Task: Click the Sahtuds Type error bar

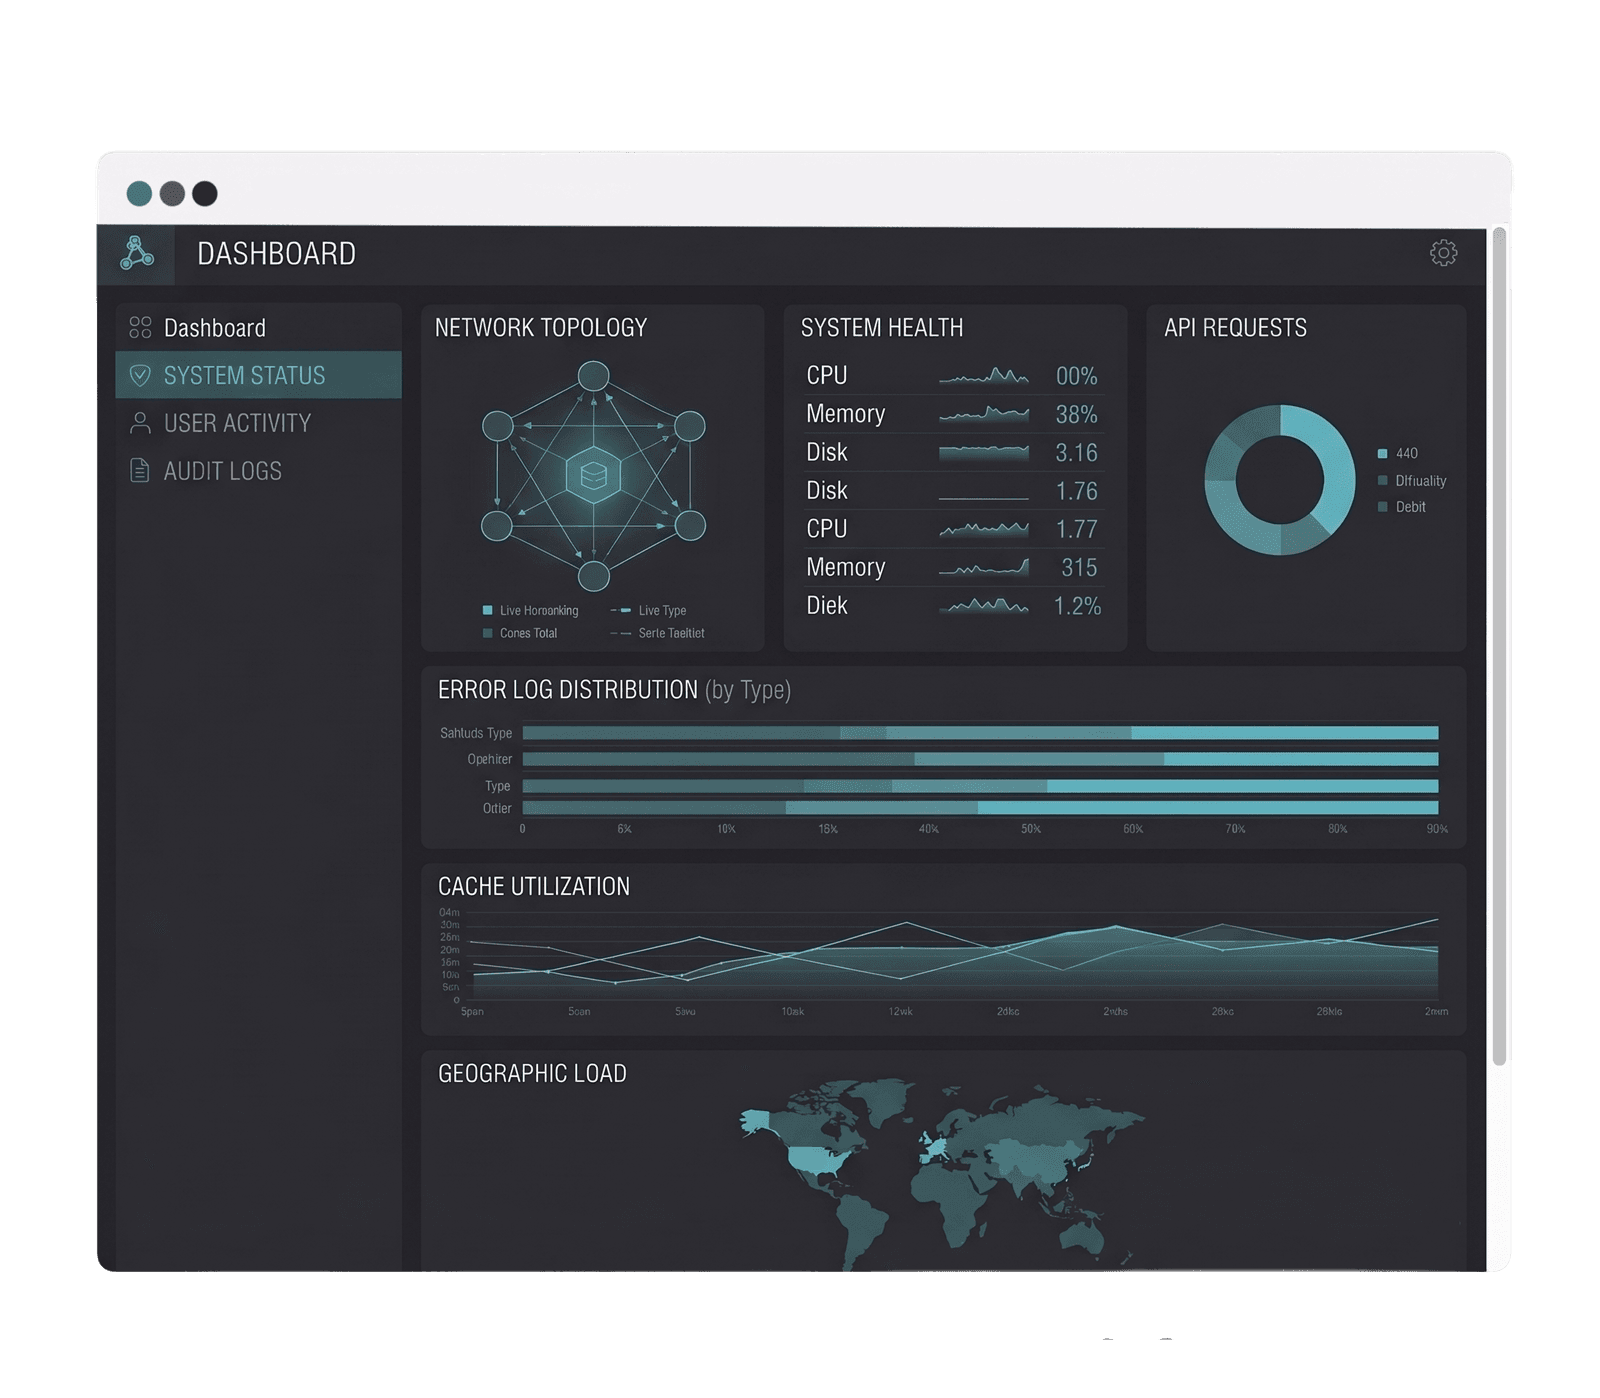Action: coord(980,733)
